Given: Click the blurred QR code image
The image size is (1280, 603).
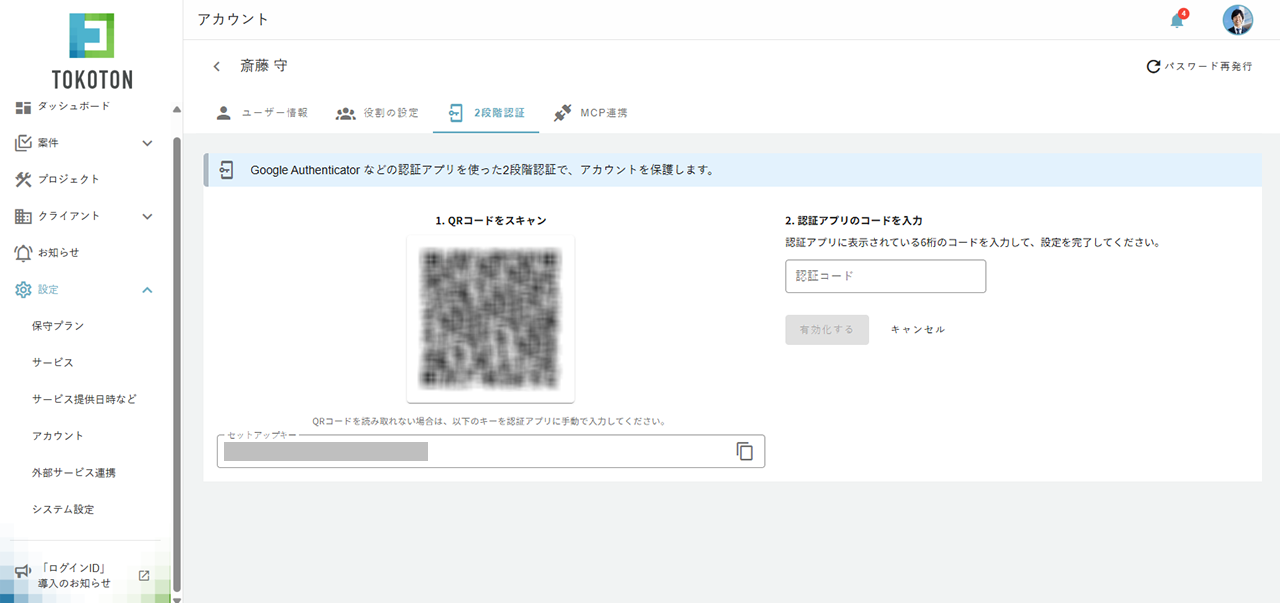Looking at the screenshot, I should (x=491, y=319).
